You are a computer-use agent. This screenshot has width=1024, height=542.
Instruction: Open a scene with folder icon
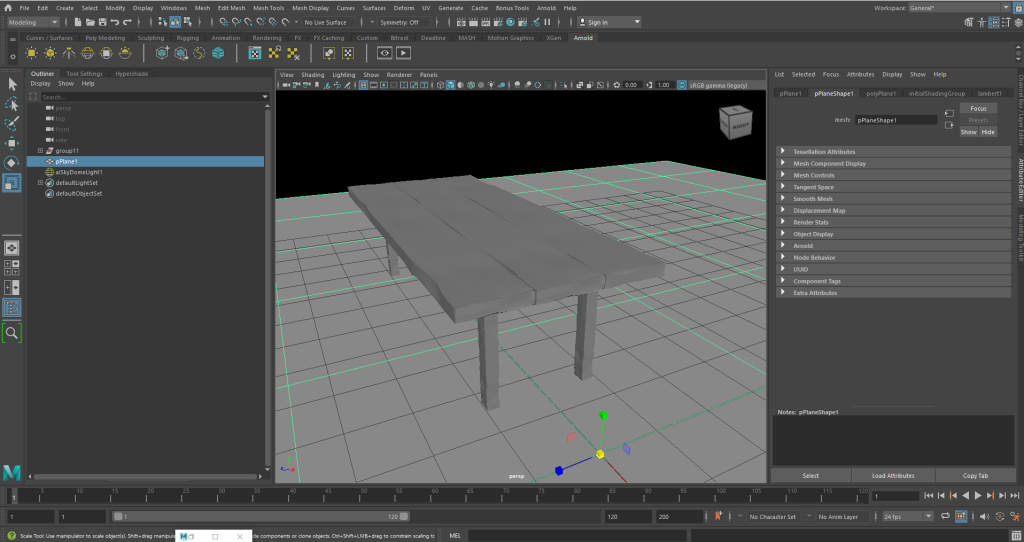coord(90,22)
